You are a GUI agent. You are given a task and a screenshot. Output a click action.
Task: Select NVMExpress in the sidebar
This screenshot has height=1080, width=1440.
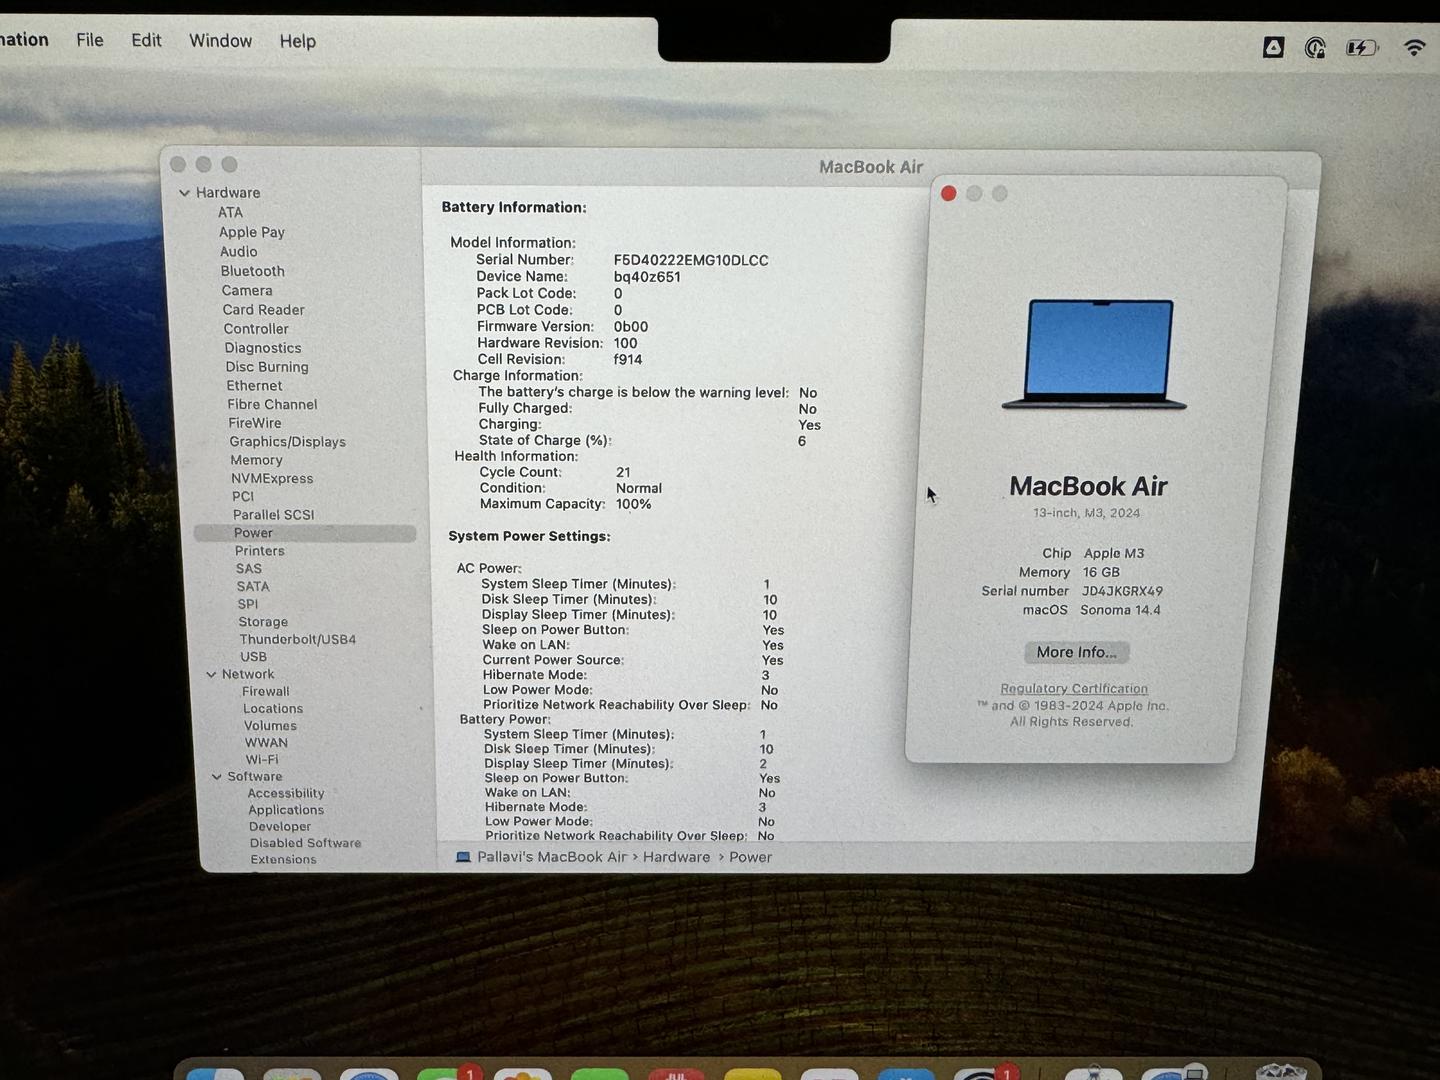point(272,479)
